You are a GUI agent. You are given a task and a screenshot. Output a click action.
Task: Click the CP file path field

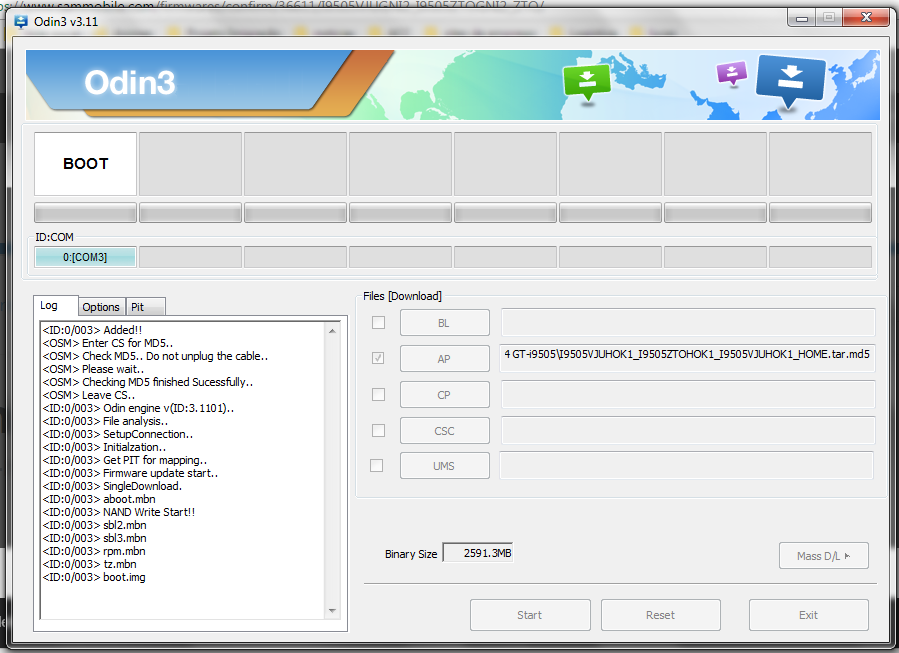coord(688,394)
